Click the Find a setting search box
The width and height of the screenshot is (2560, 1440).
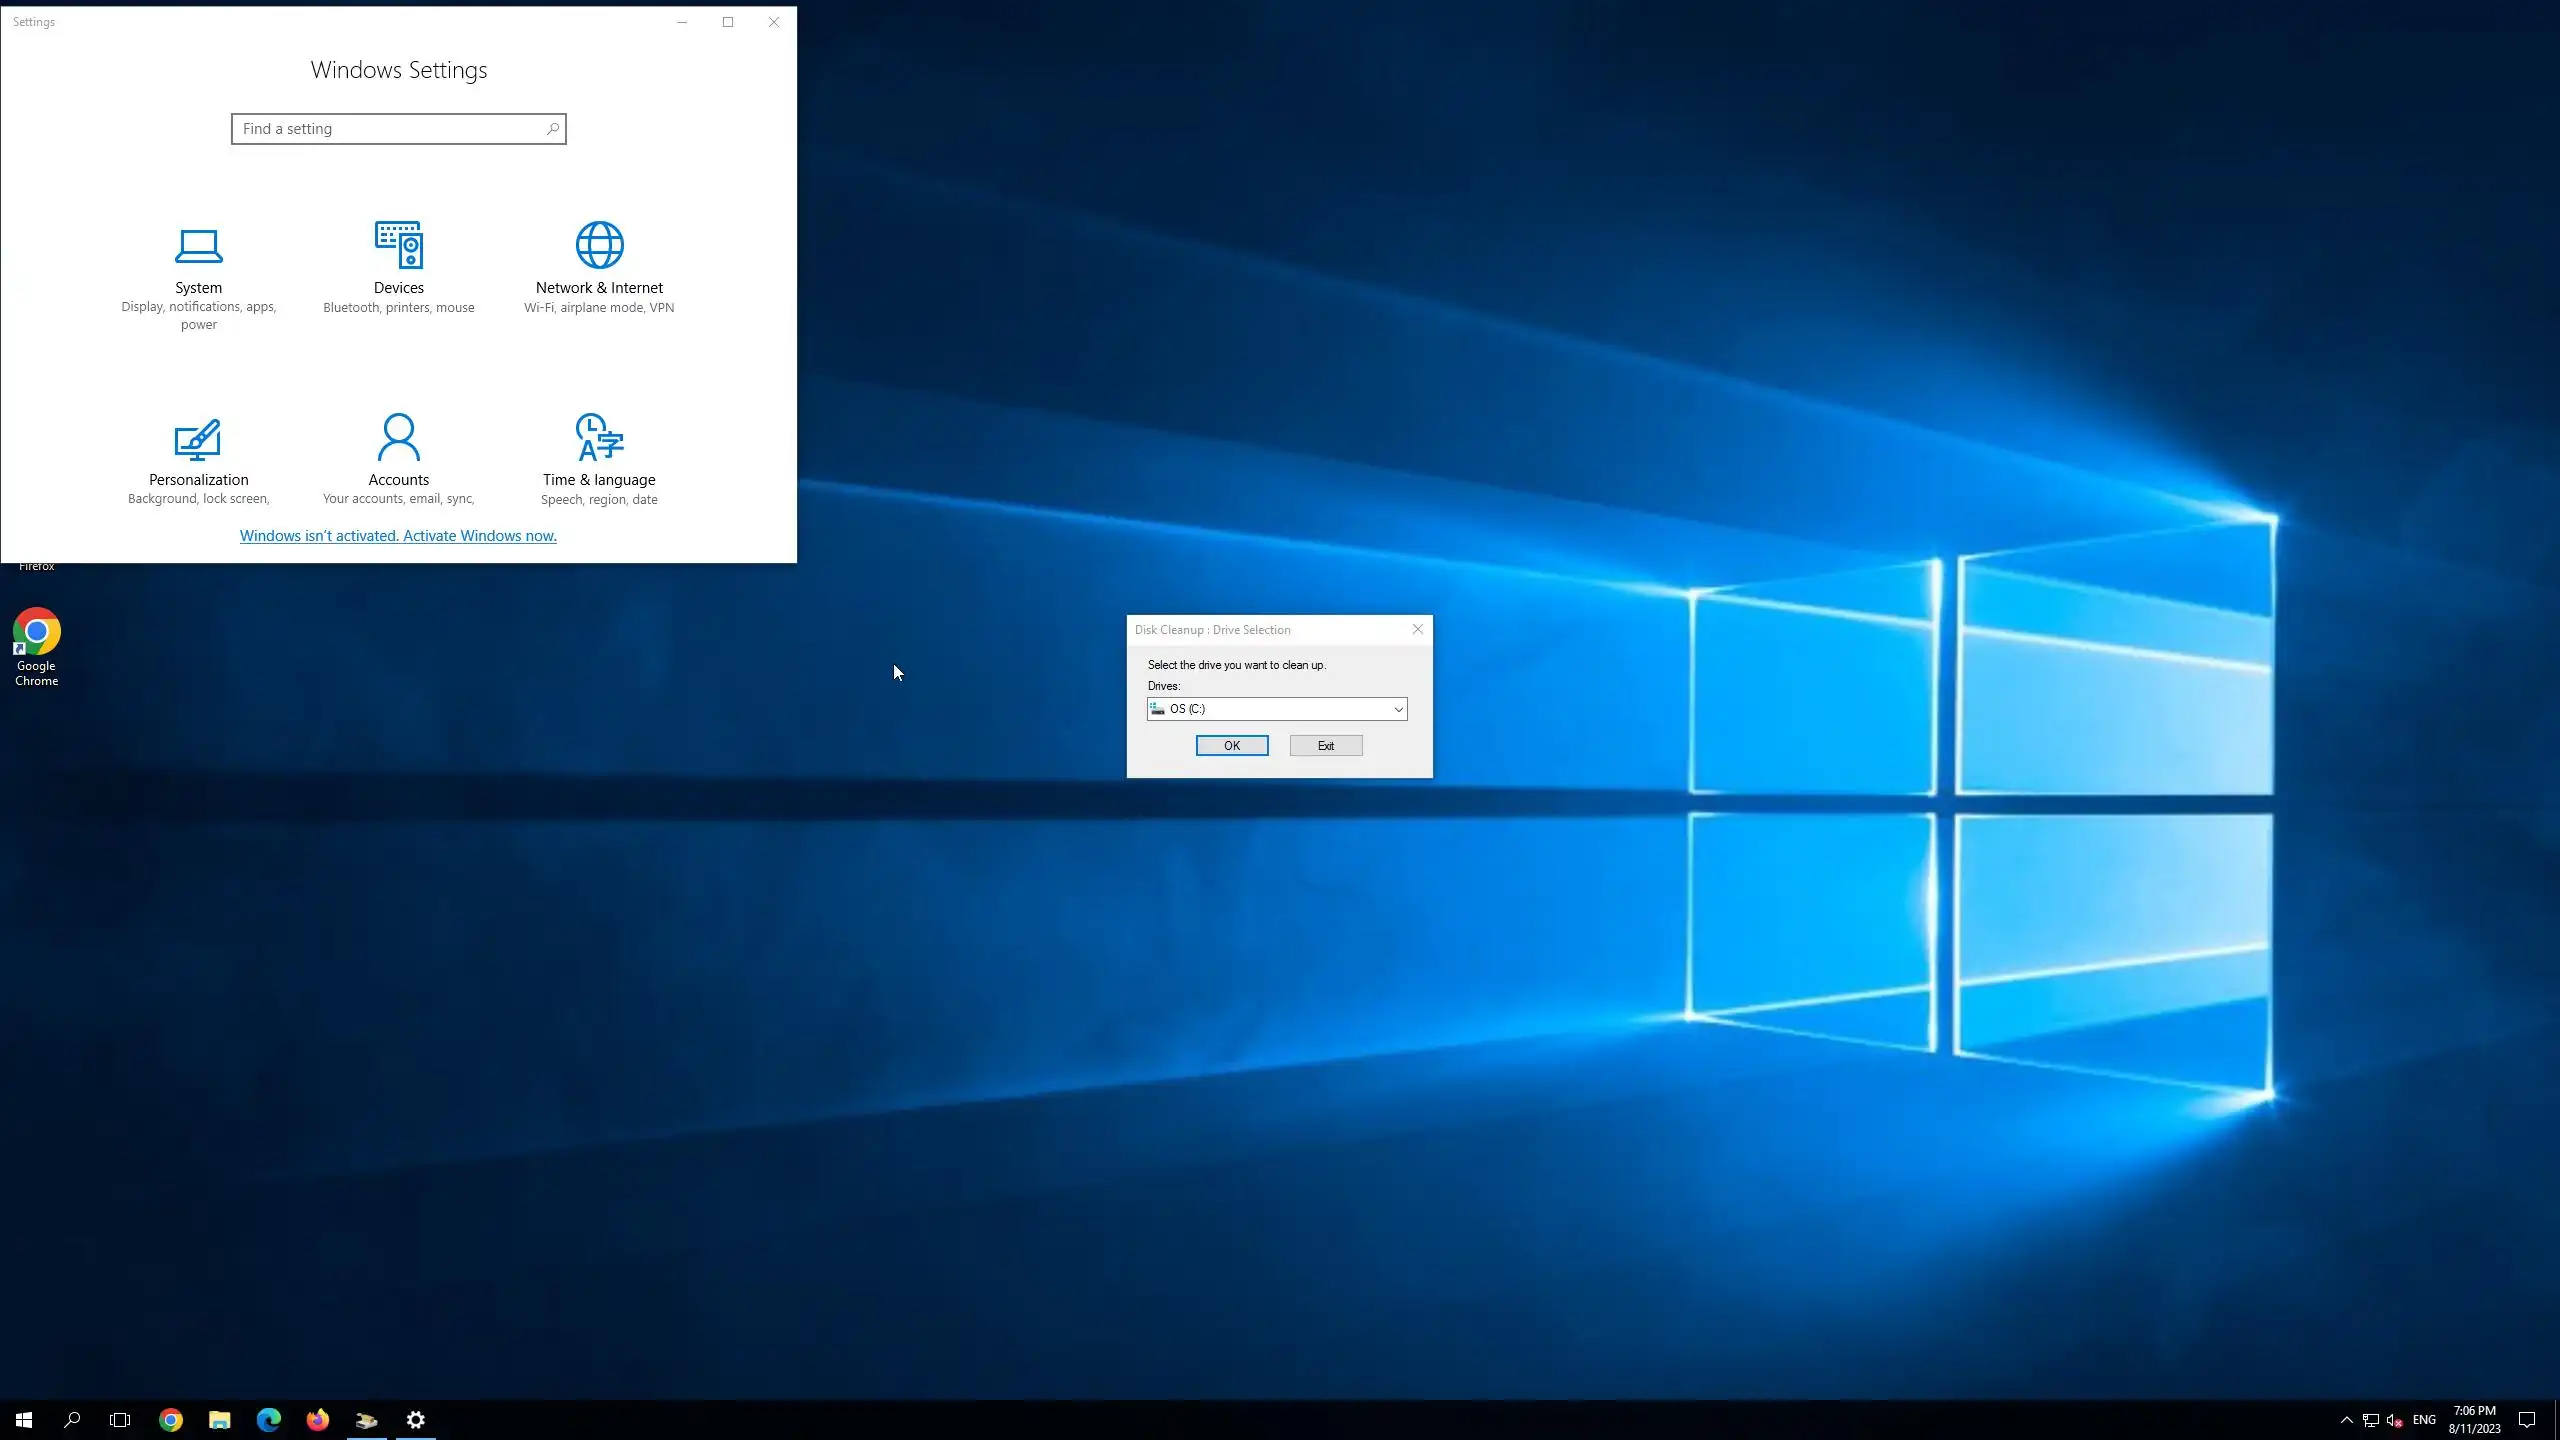click(x=390, y=129)
